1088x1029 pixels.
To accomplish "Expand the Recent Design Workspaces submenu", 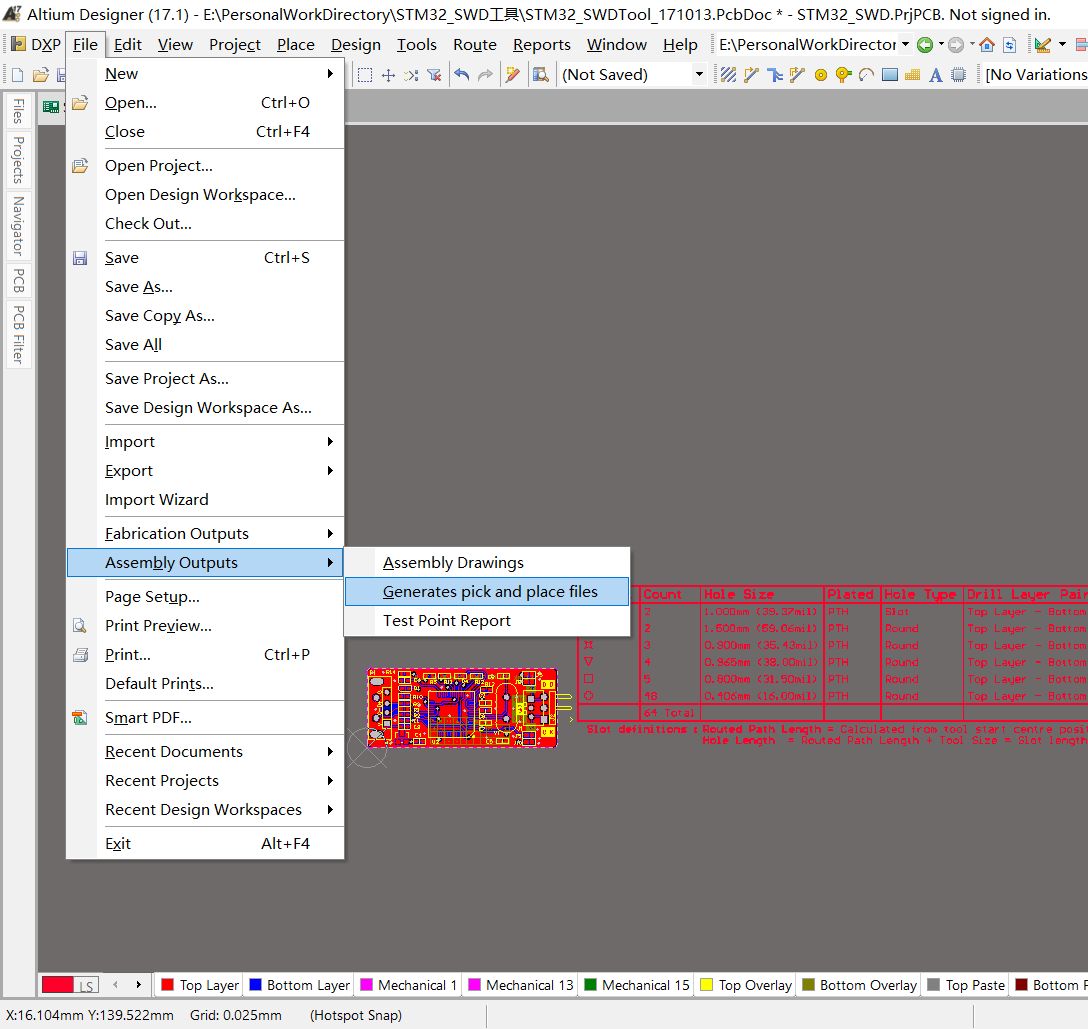I will (x=205, y=810).
